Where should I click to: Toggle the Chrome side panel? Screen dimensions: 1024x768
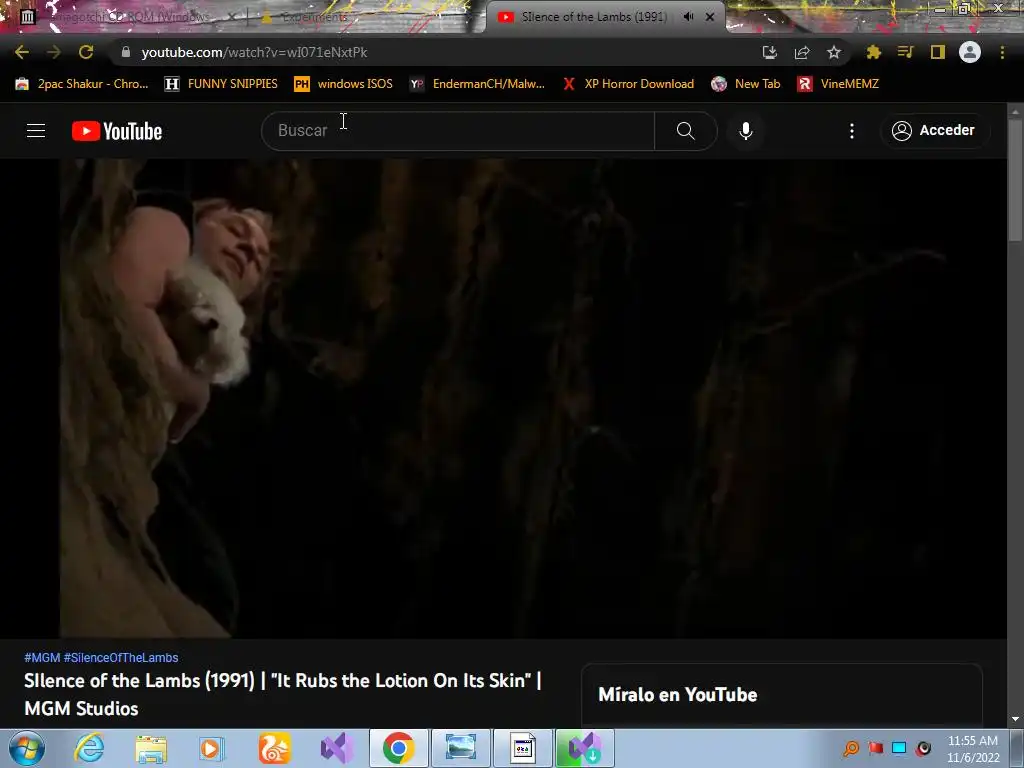pos(938,52)
